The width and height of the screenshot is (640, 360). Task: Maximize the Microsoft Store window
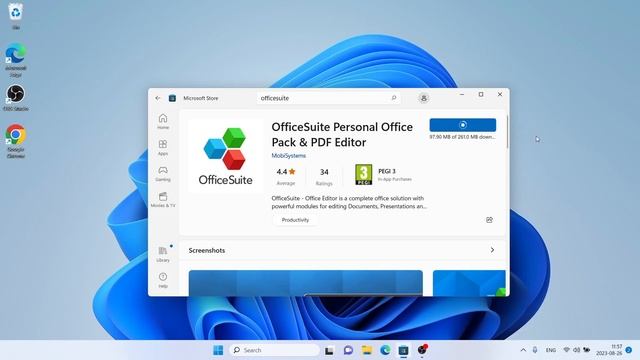click(481, 94)
